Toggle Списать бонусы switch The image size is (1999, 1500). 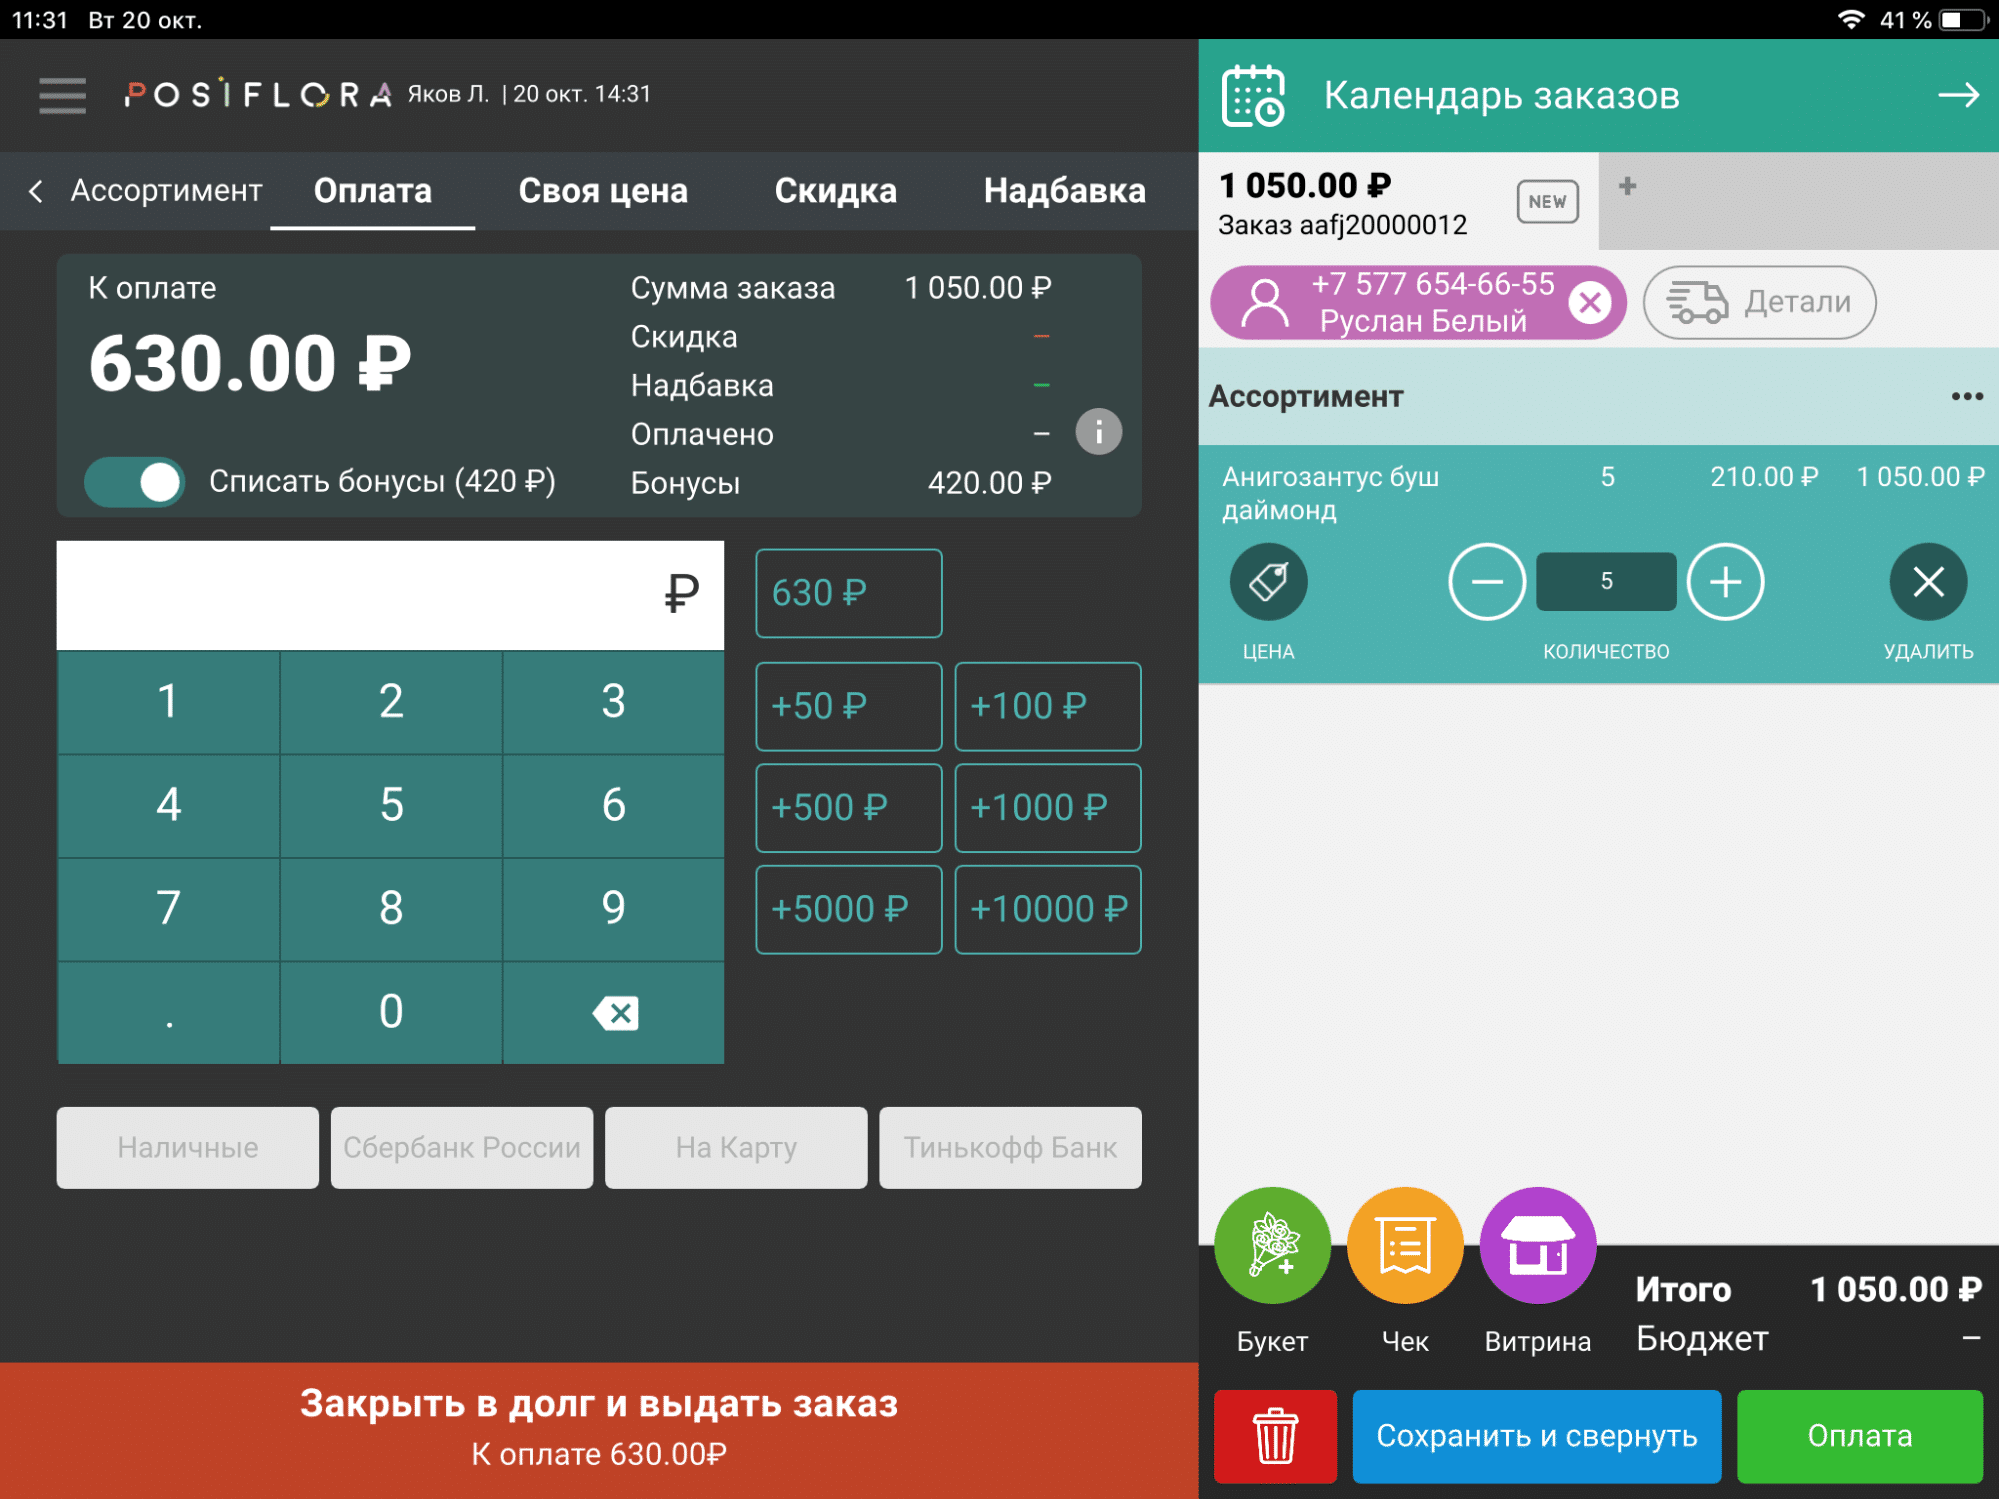pos(134,482)
